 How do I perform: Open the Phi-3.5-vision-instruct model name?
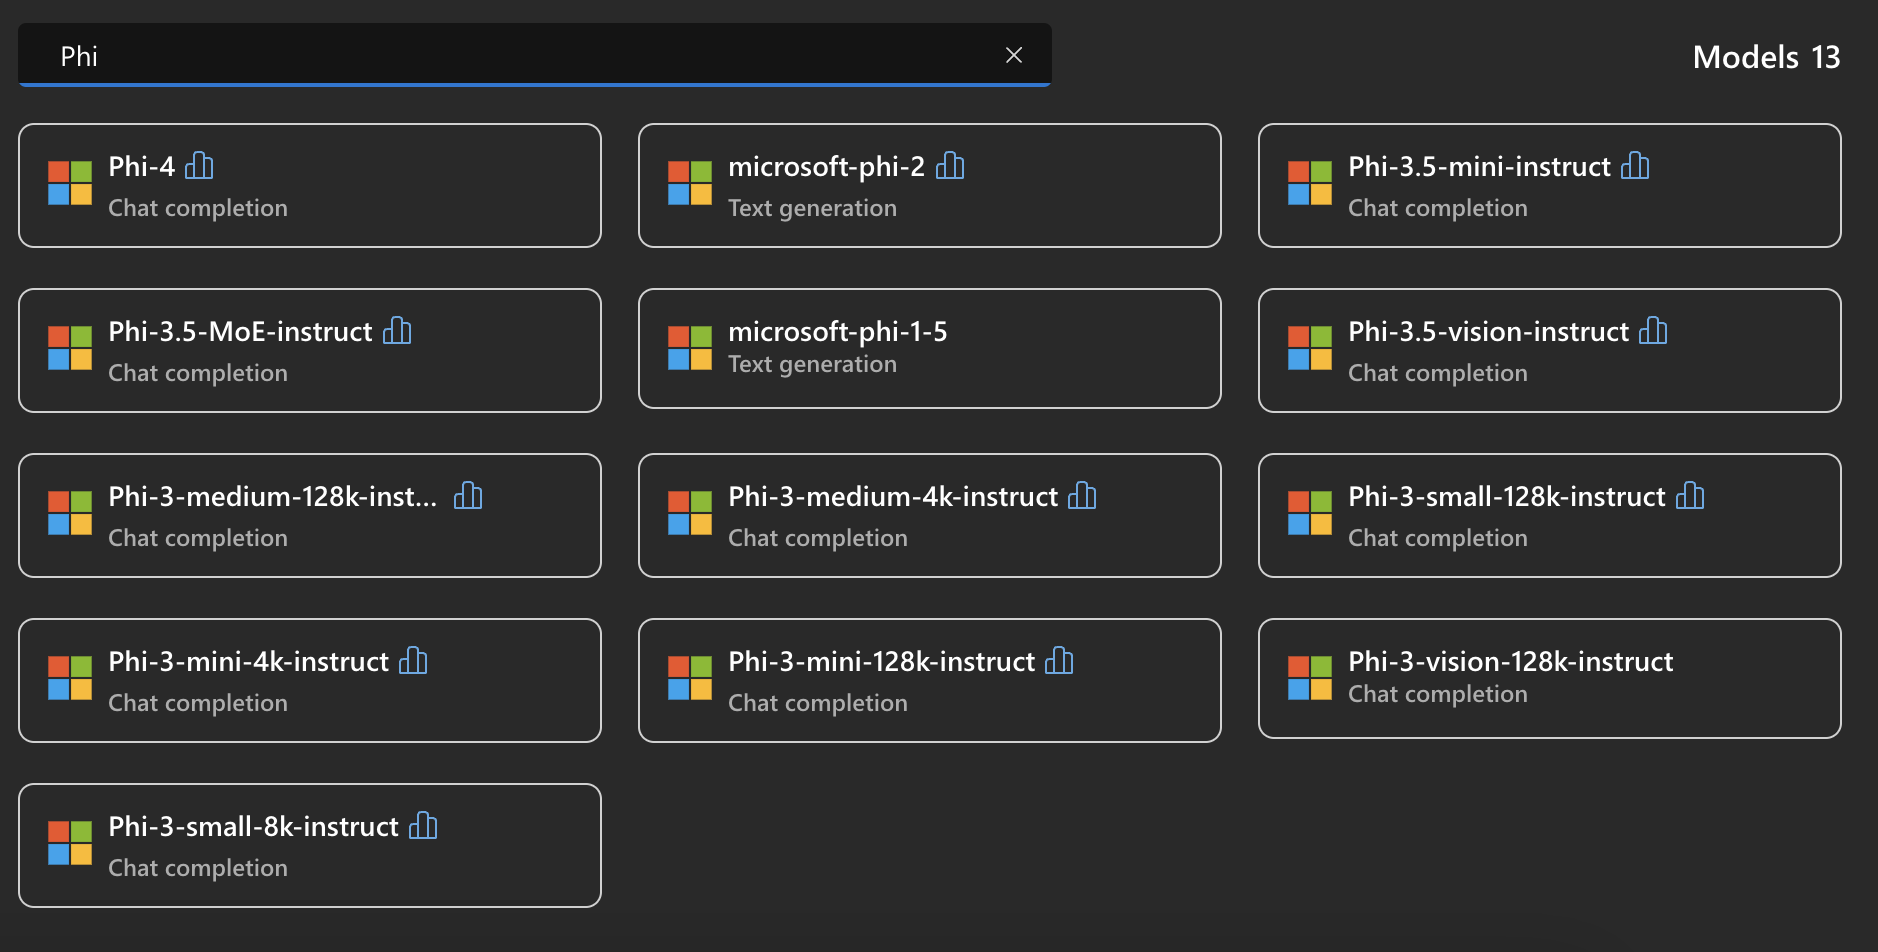[1489, 331]
